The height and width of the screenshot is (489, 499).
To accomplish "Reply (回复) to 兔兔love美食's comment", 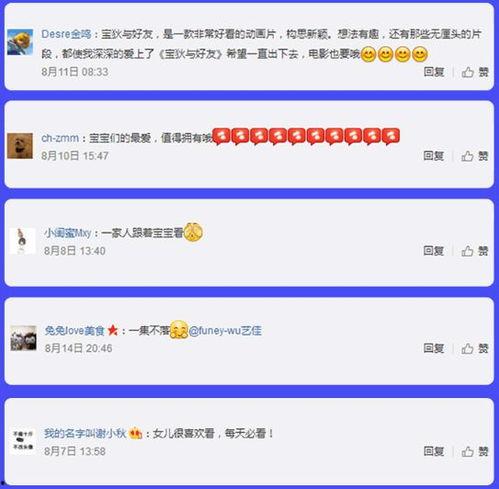I will 434,348.
